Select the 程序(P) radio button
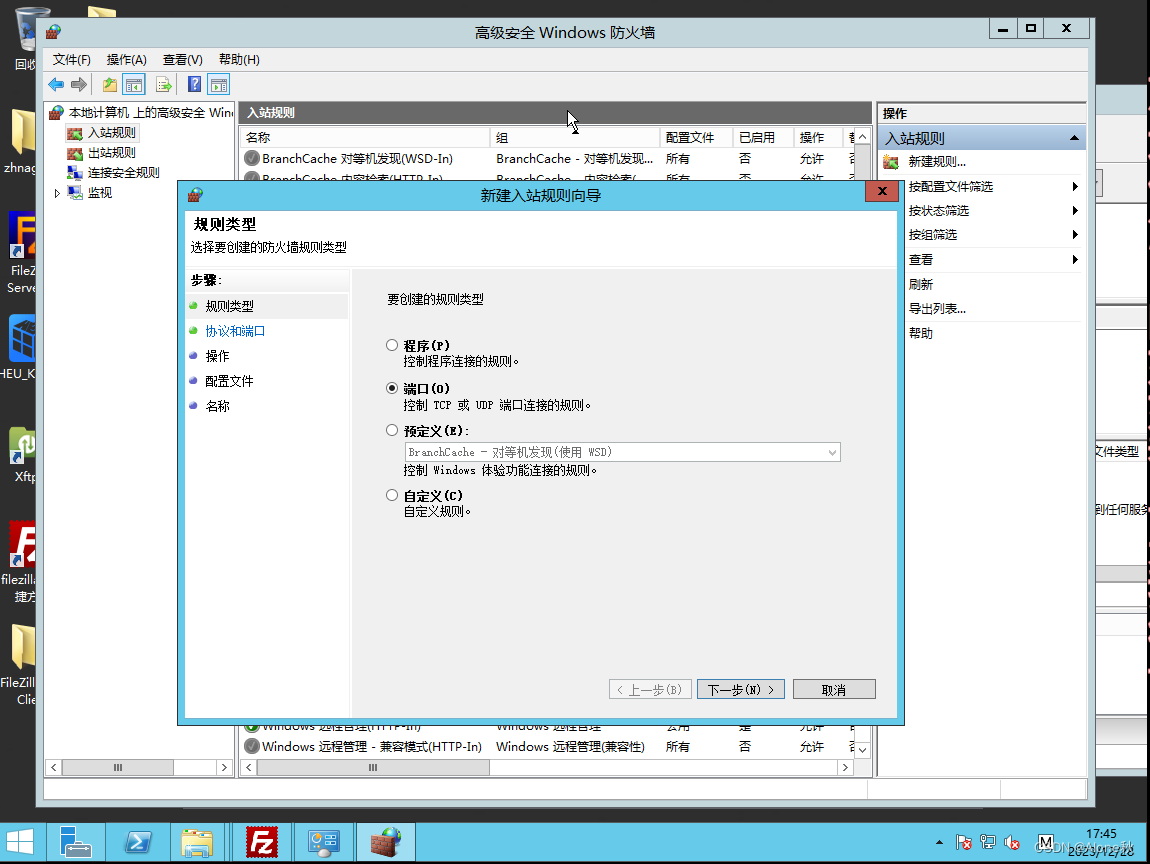 [392, 345]
